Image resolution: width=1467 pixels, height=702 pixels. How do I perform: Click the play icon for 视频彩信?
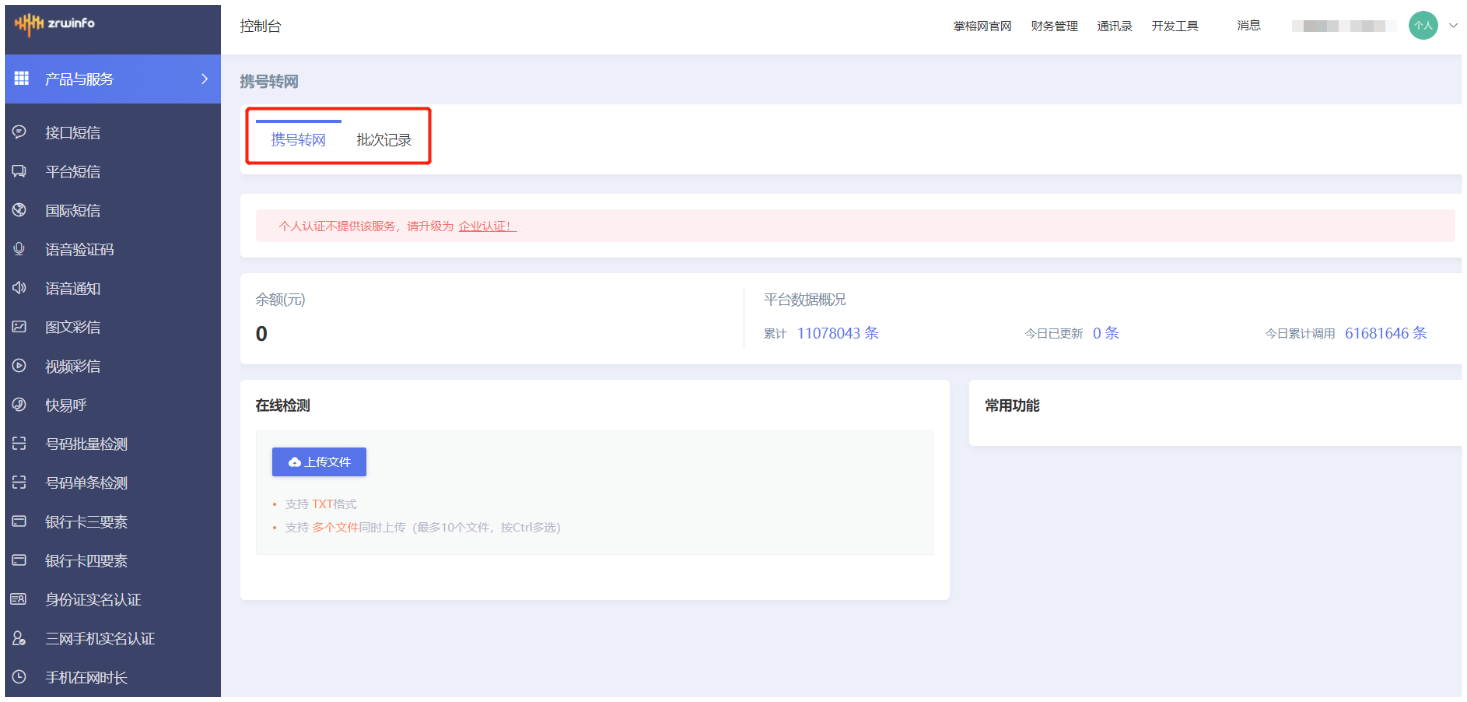[x=18, y=366]
